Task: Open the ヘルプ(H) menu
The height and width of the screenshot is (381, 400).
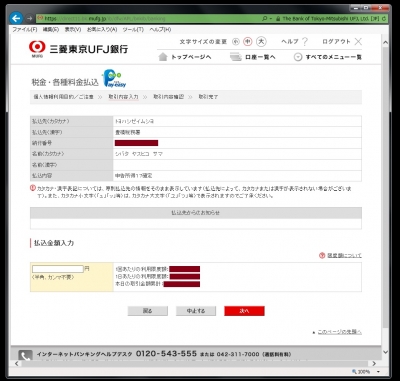Action: click(160, 30)
